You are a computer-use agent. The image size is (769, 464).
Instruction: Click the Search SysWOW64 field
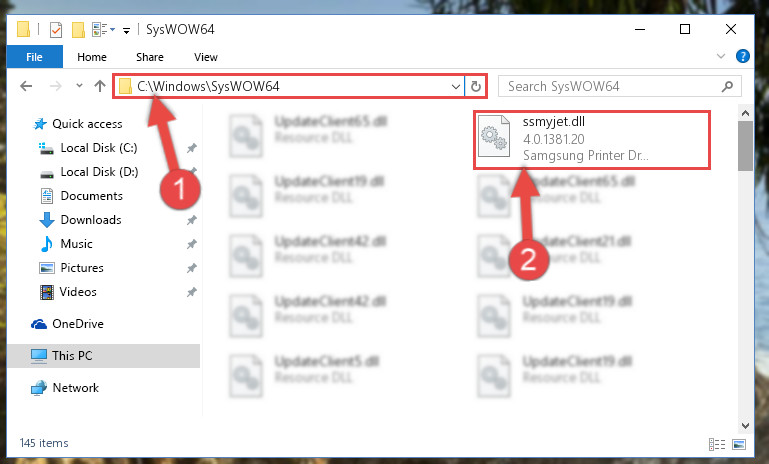coord(611,87)
